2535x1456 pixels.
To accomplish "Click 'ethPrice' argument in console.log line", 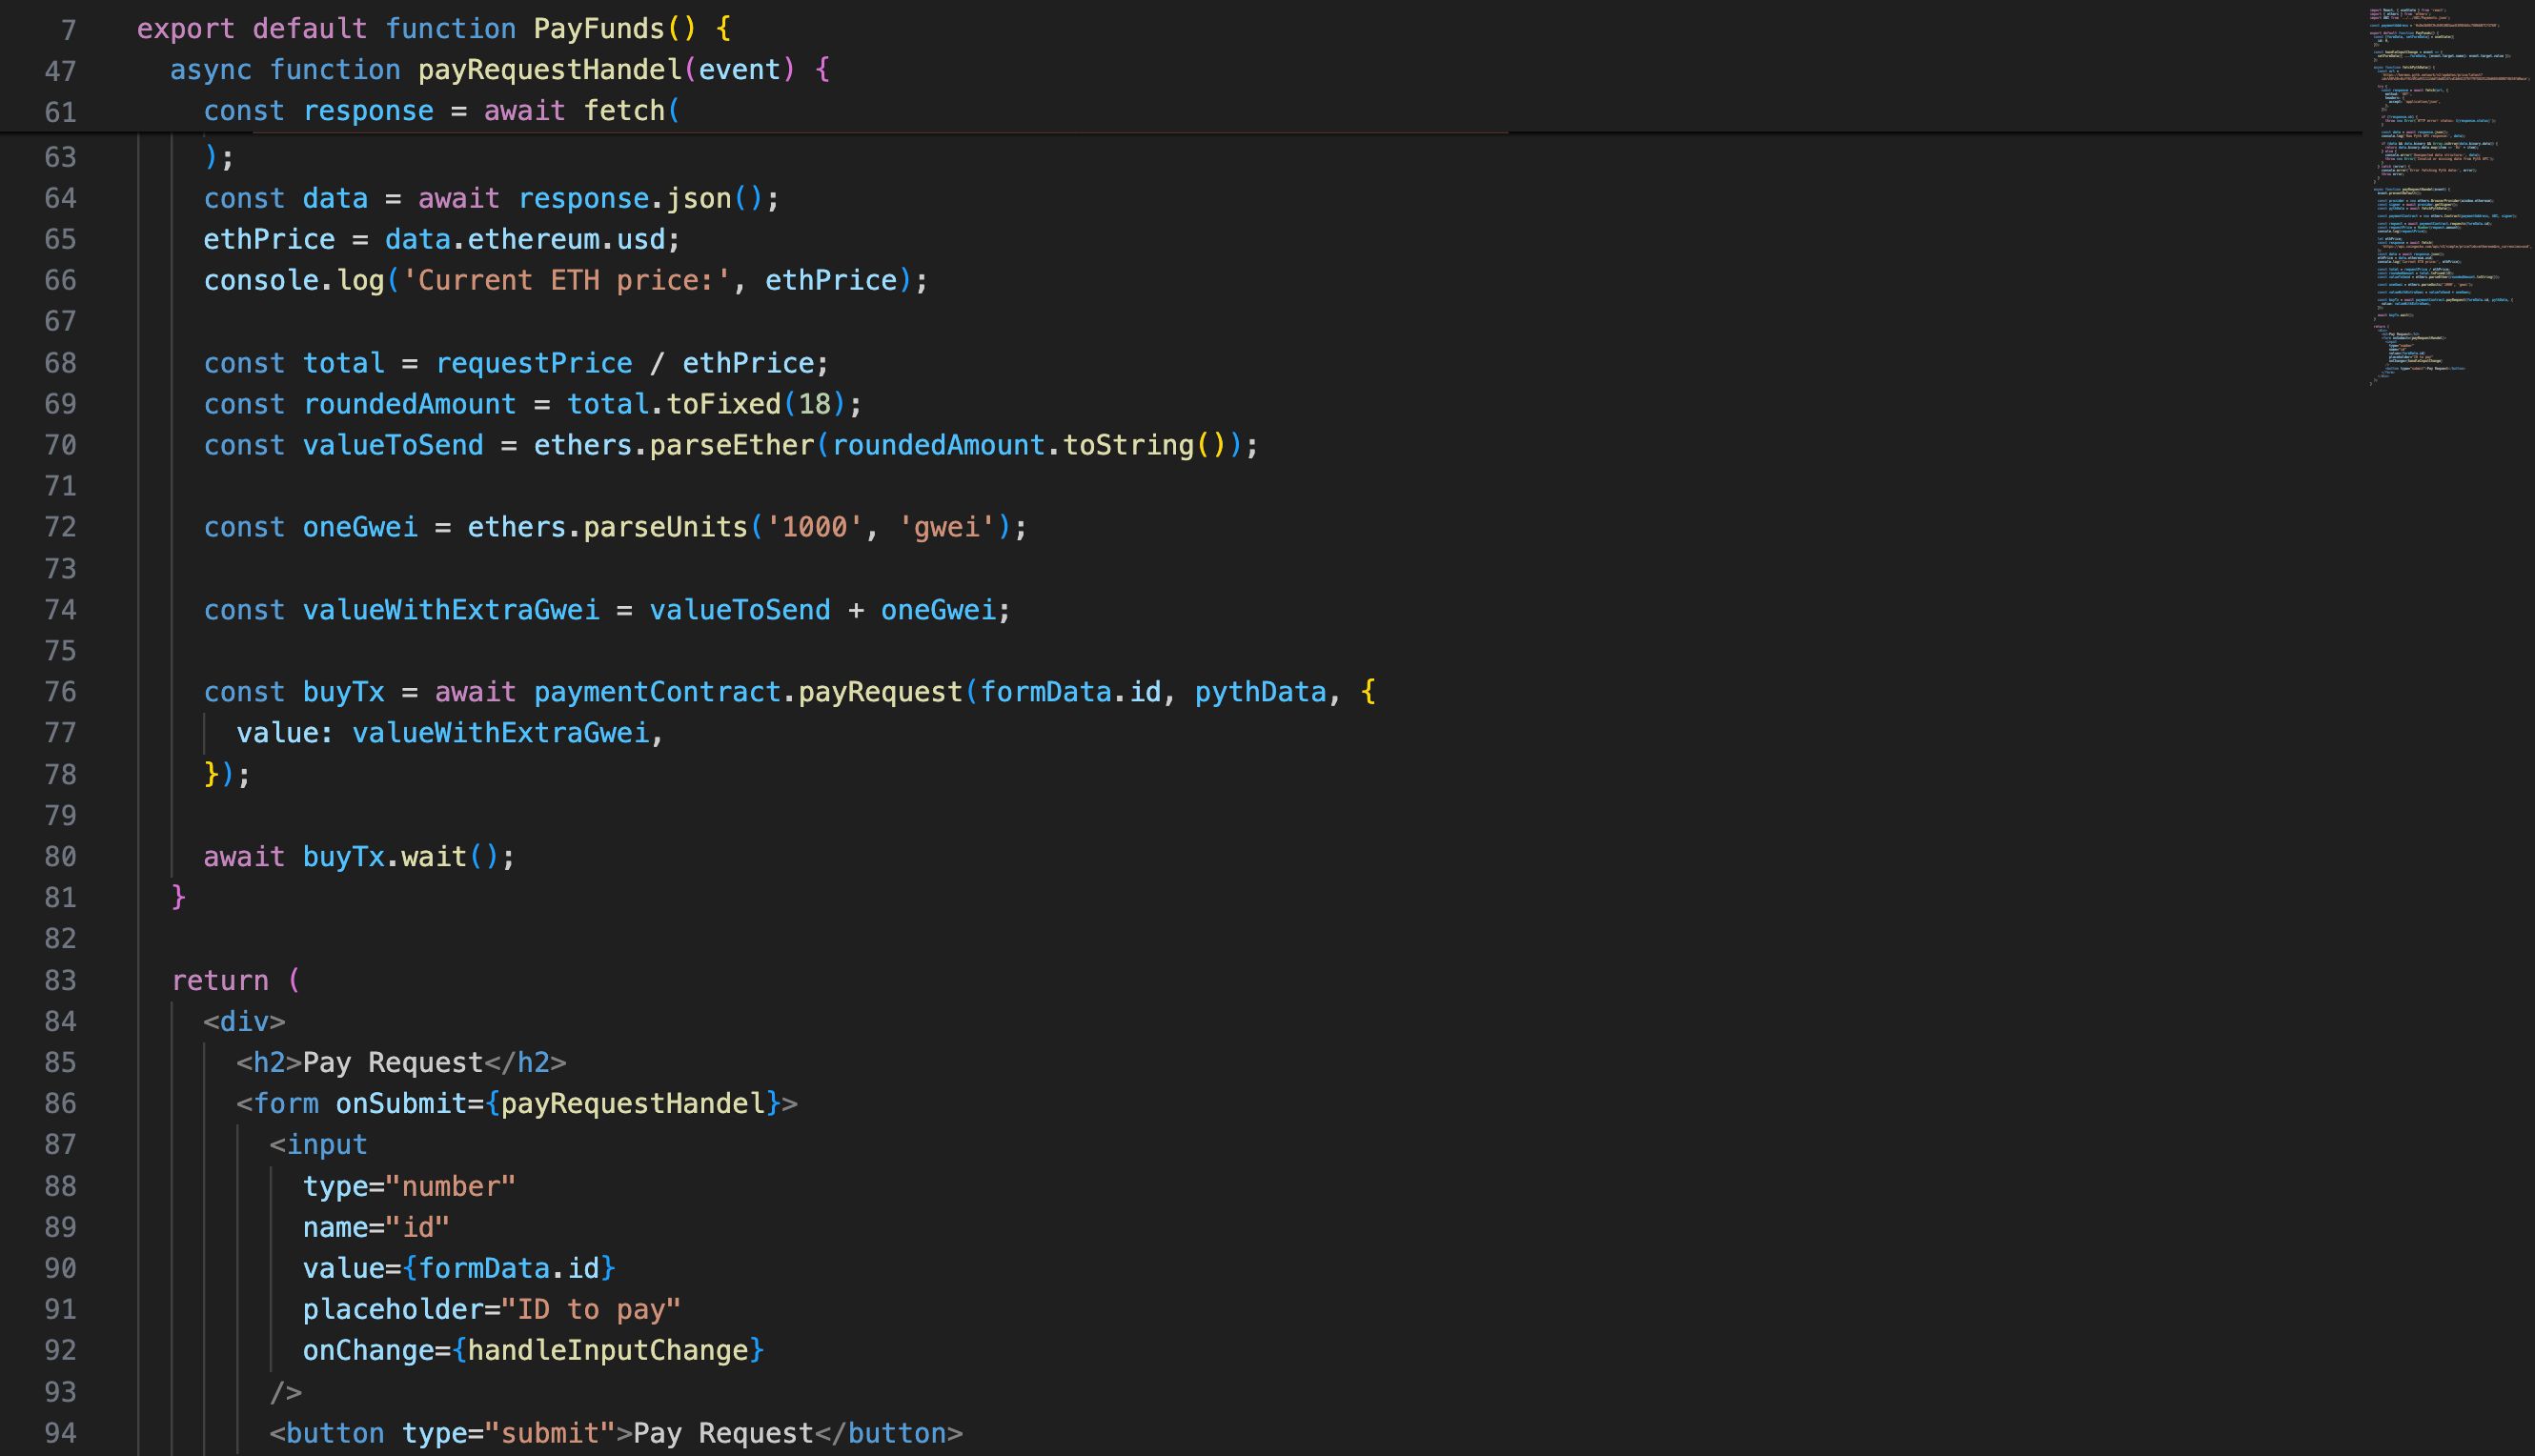I will [x=831, y=280].
